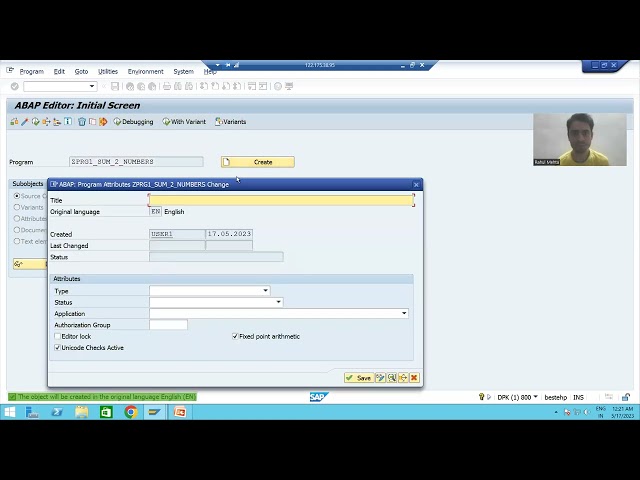Click the Customize Local Layout monitor icon
Viewport: 640px width, 480px height.
[289, 86]
